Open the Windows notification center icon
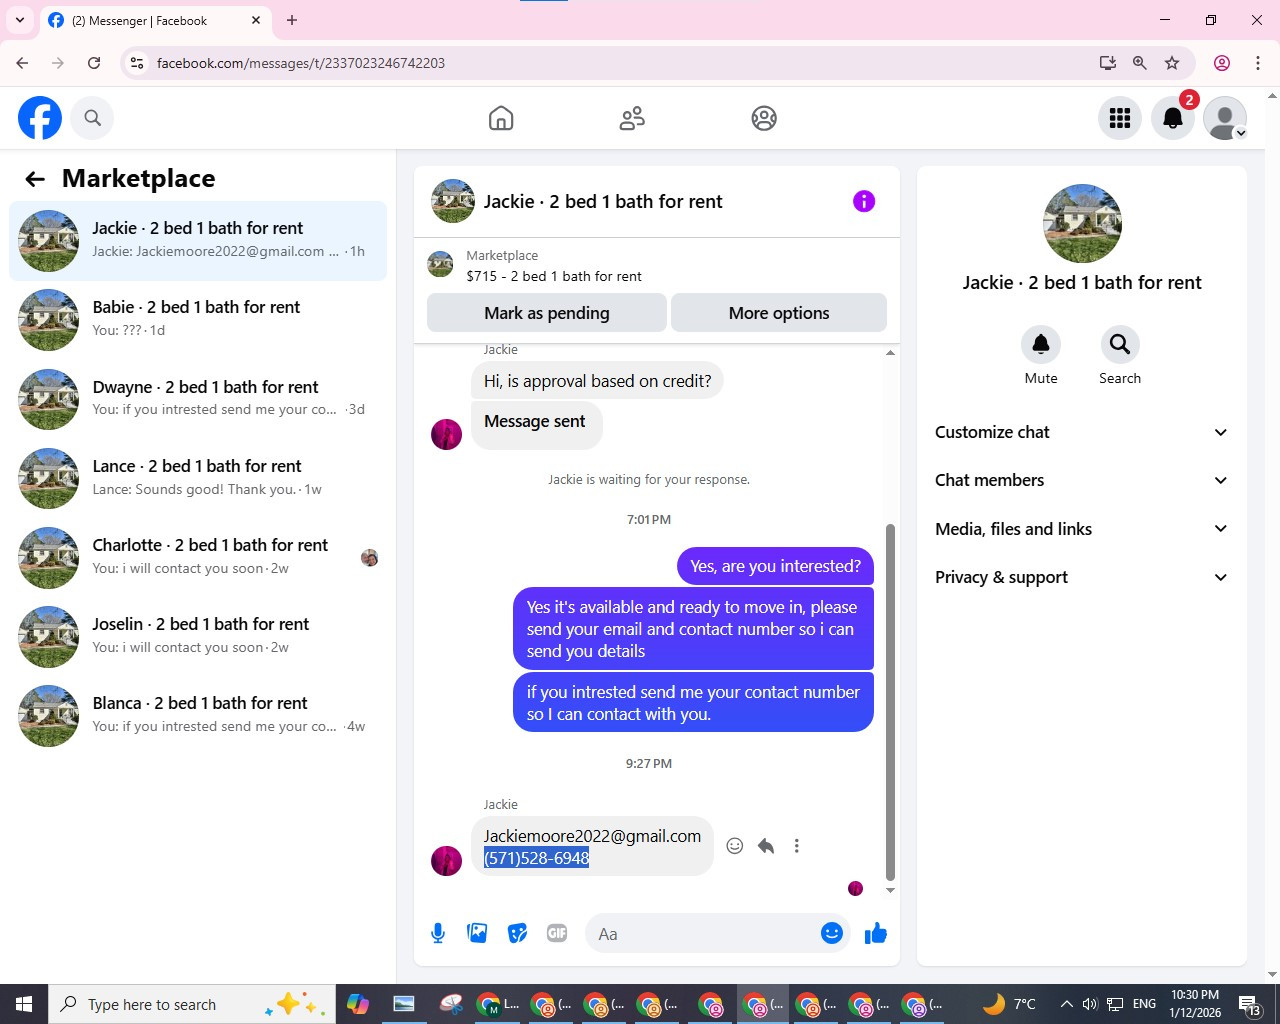 click(x=1249, y=1004)
